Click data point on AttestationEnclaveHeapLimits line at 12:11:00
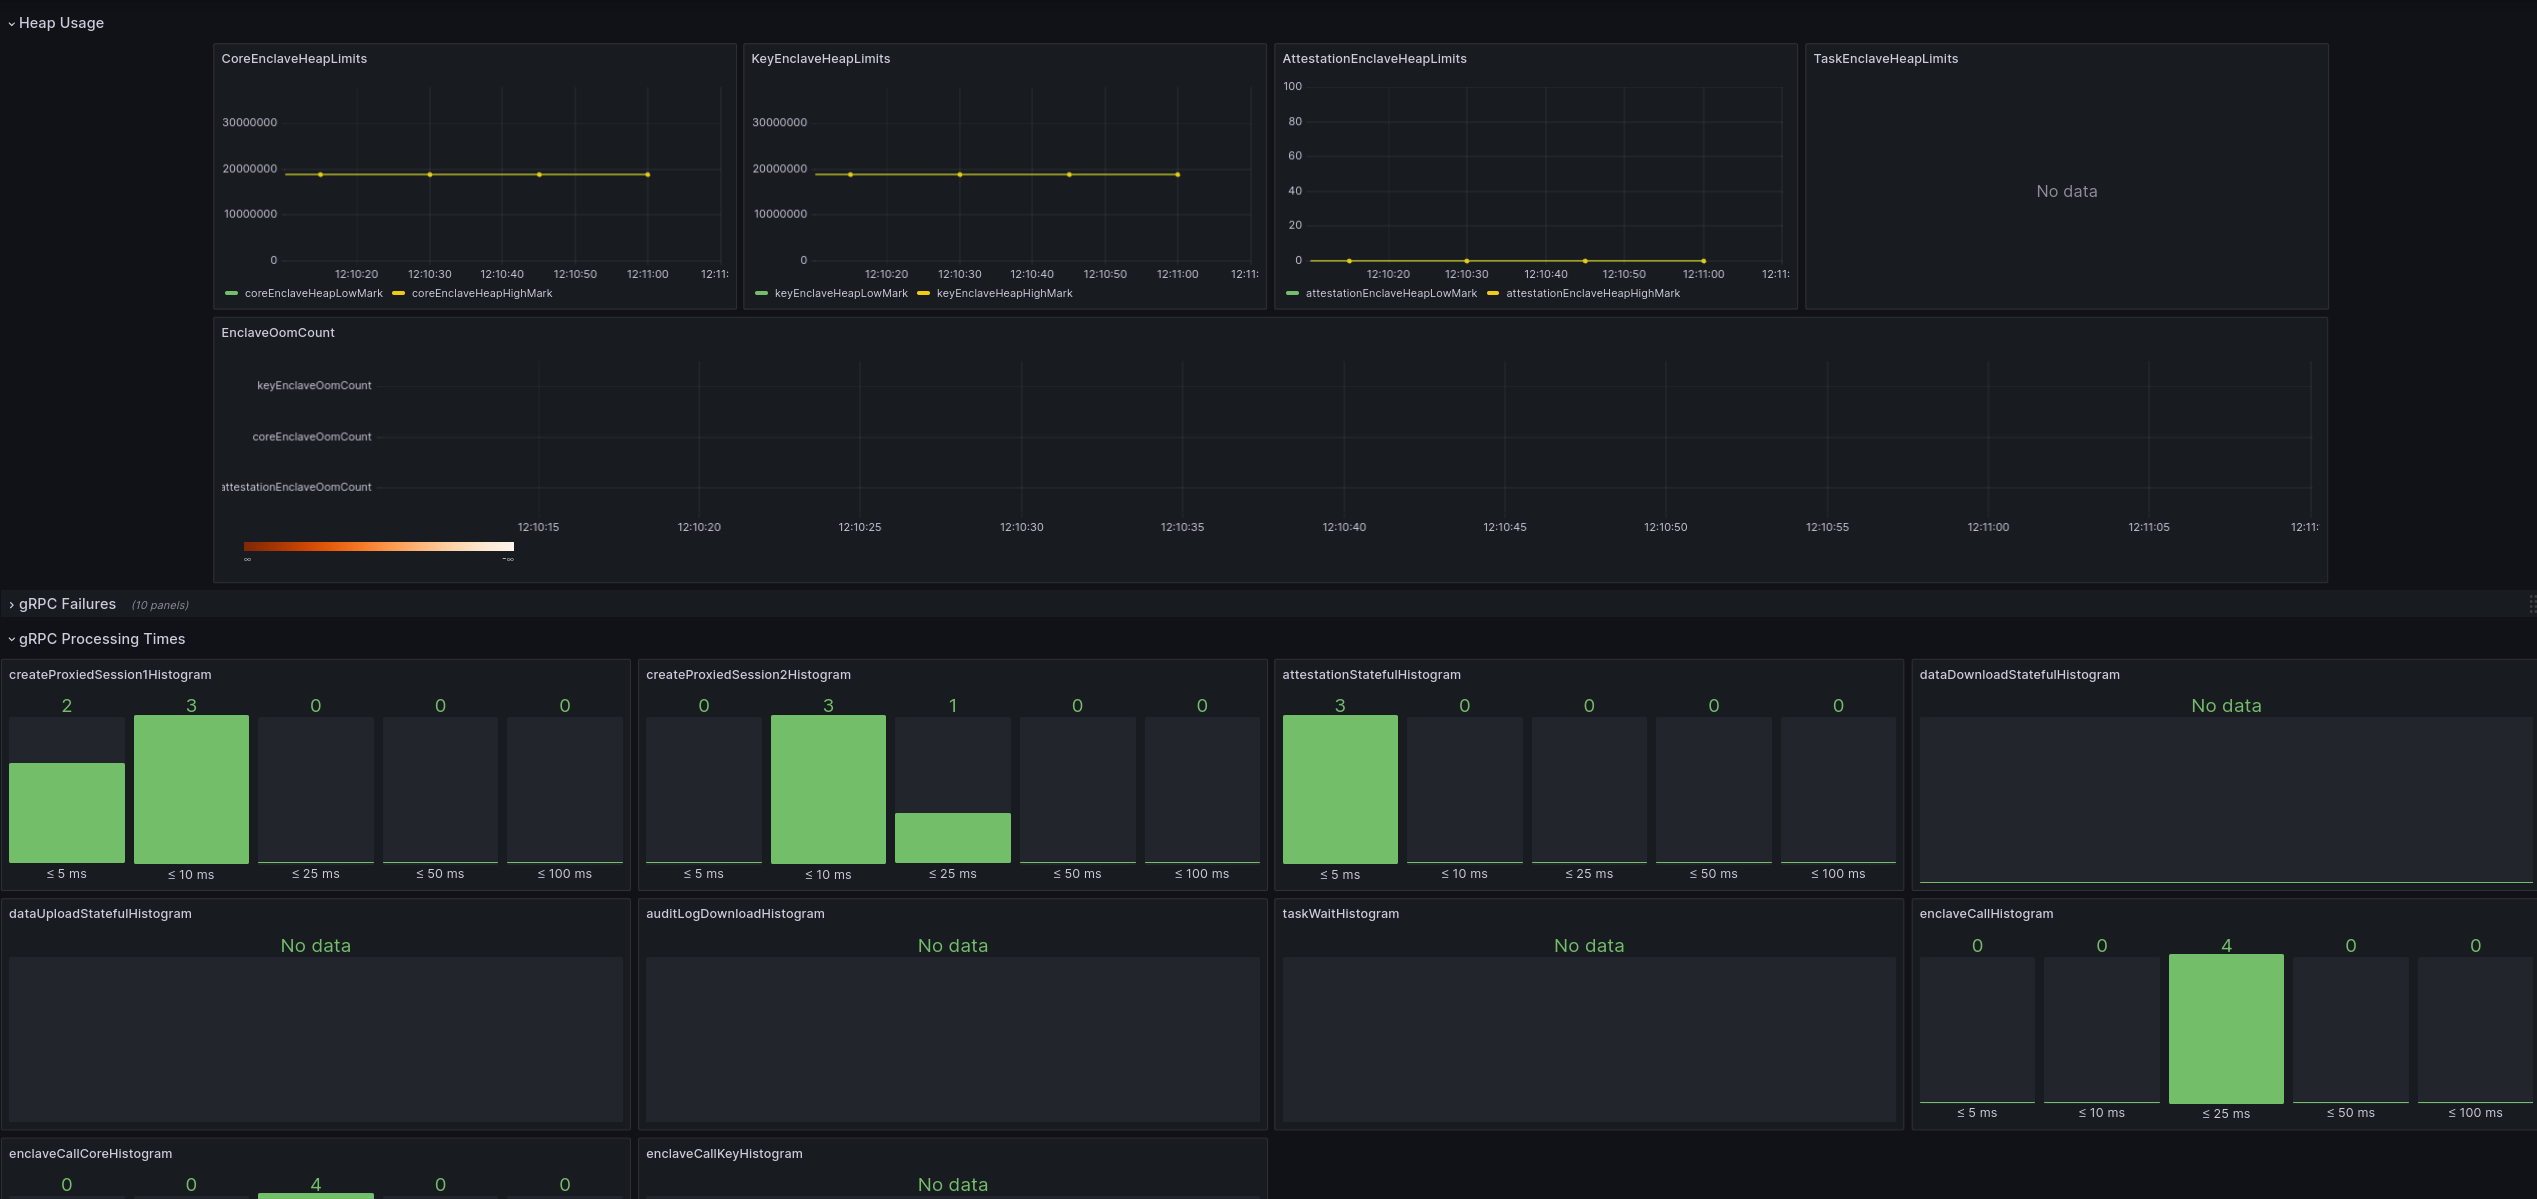 [1704, 261]
